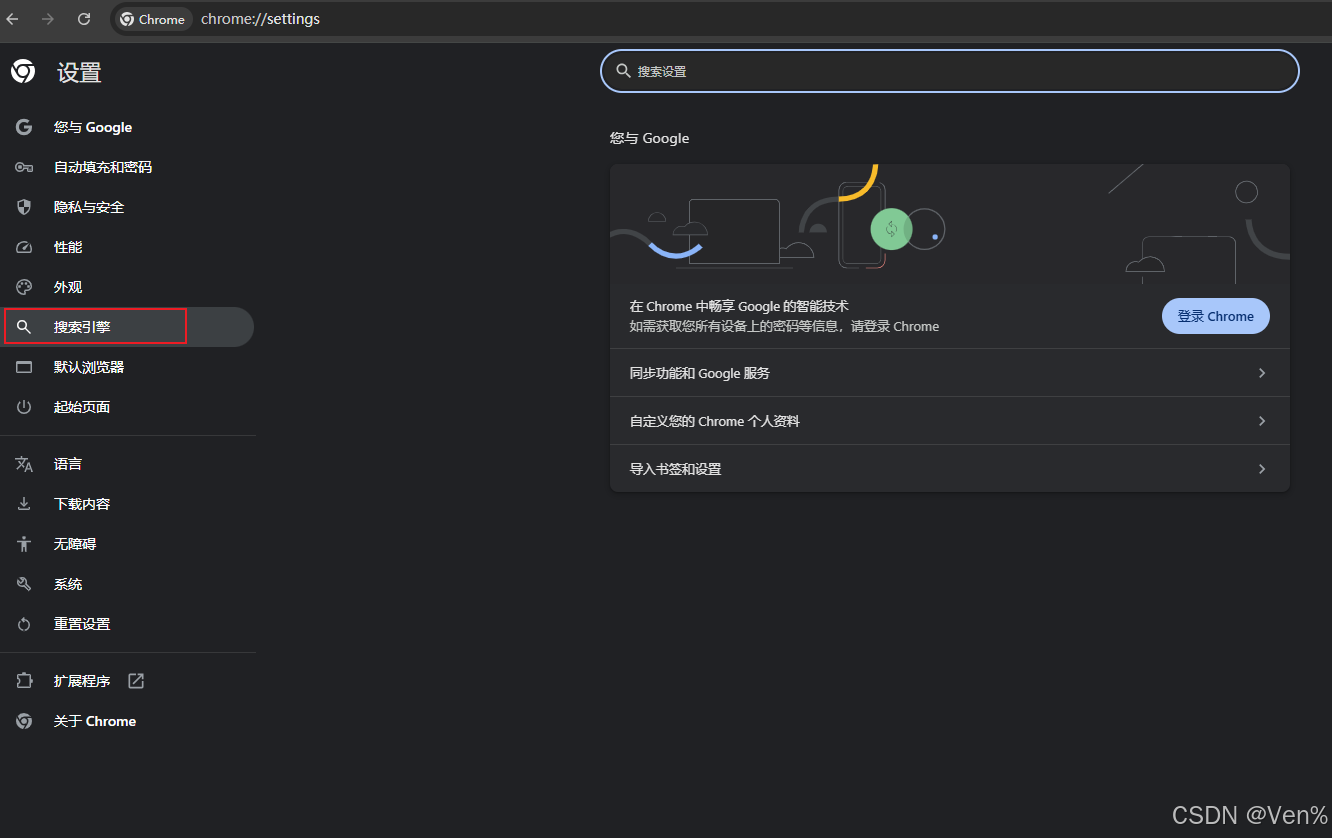Screen dimensions: 1332x838
Task: Click the reset icon for 重置设置
Action: click(24, 624)
